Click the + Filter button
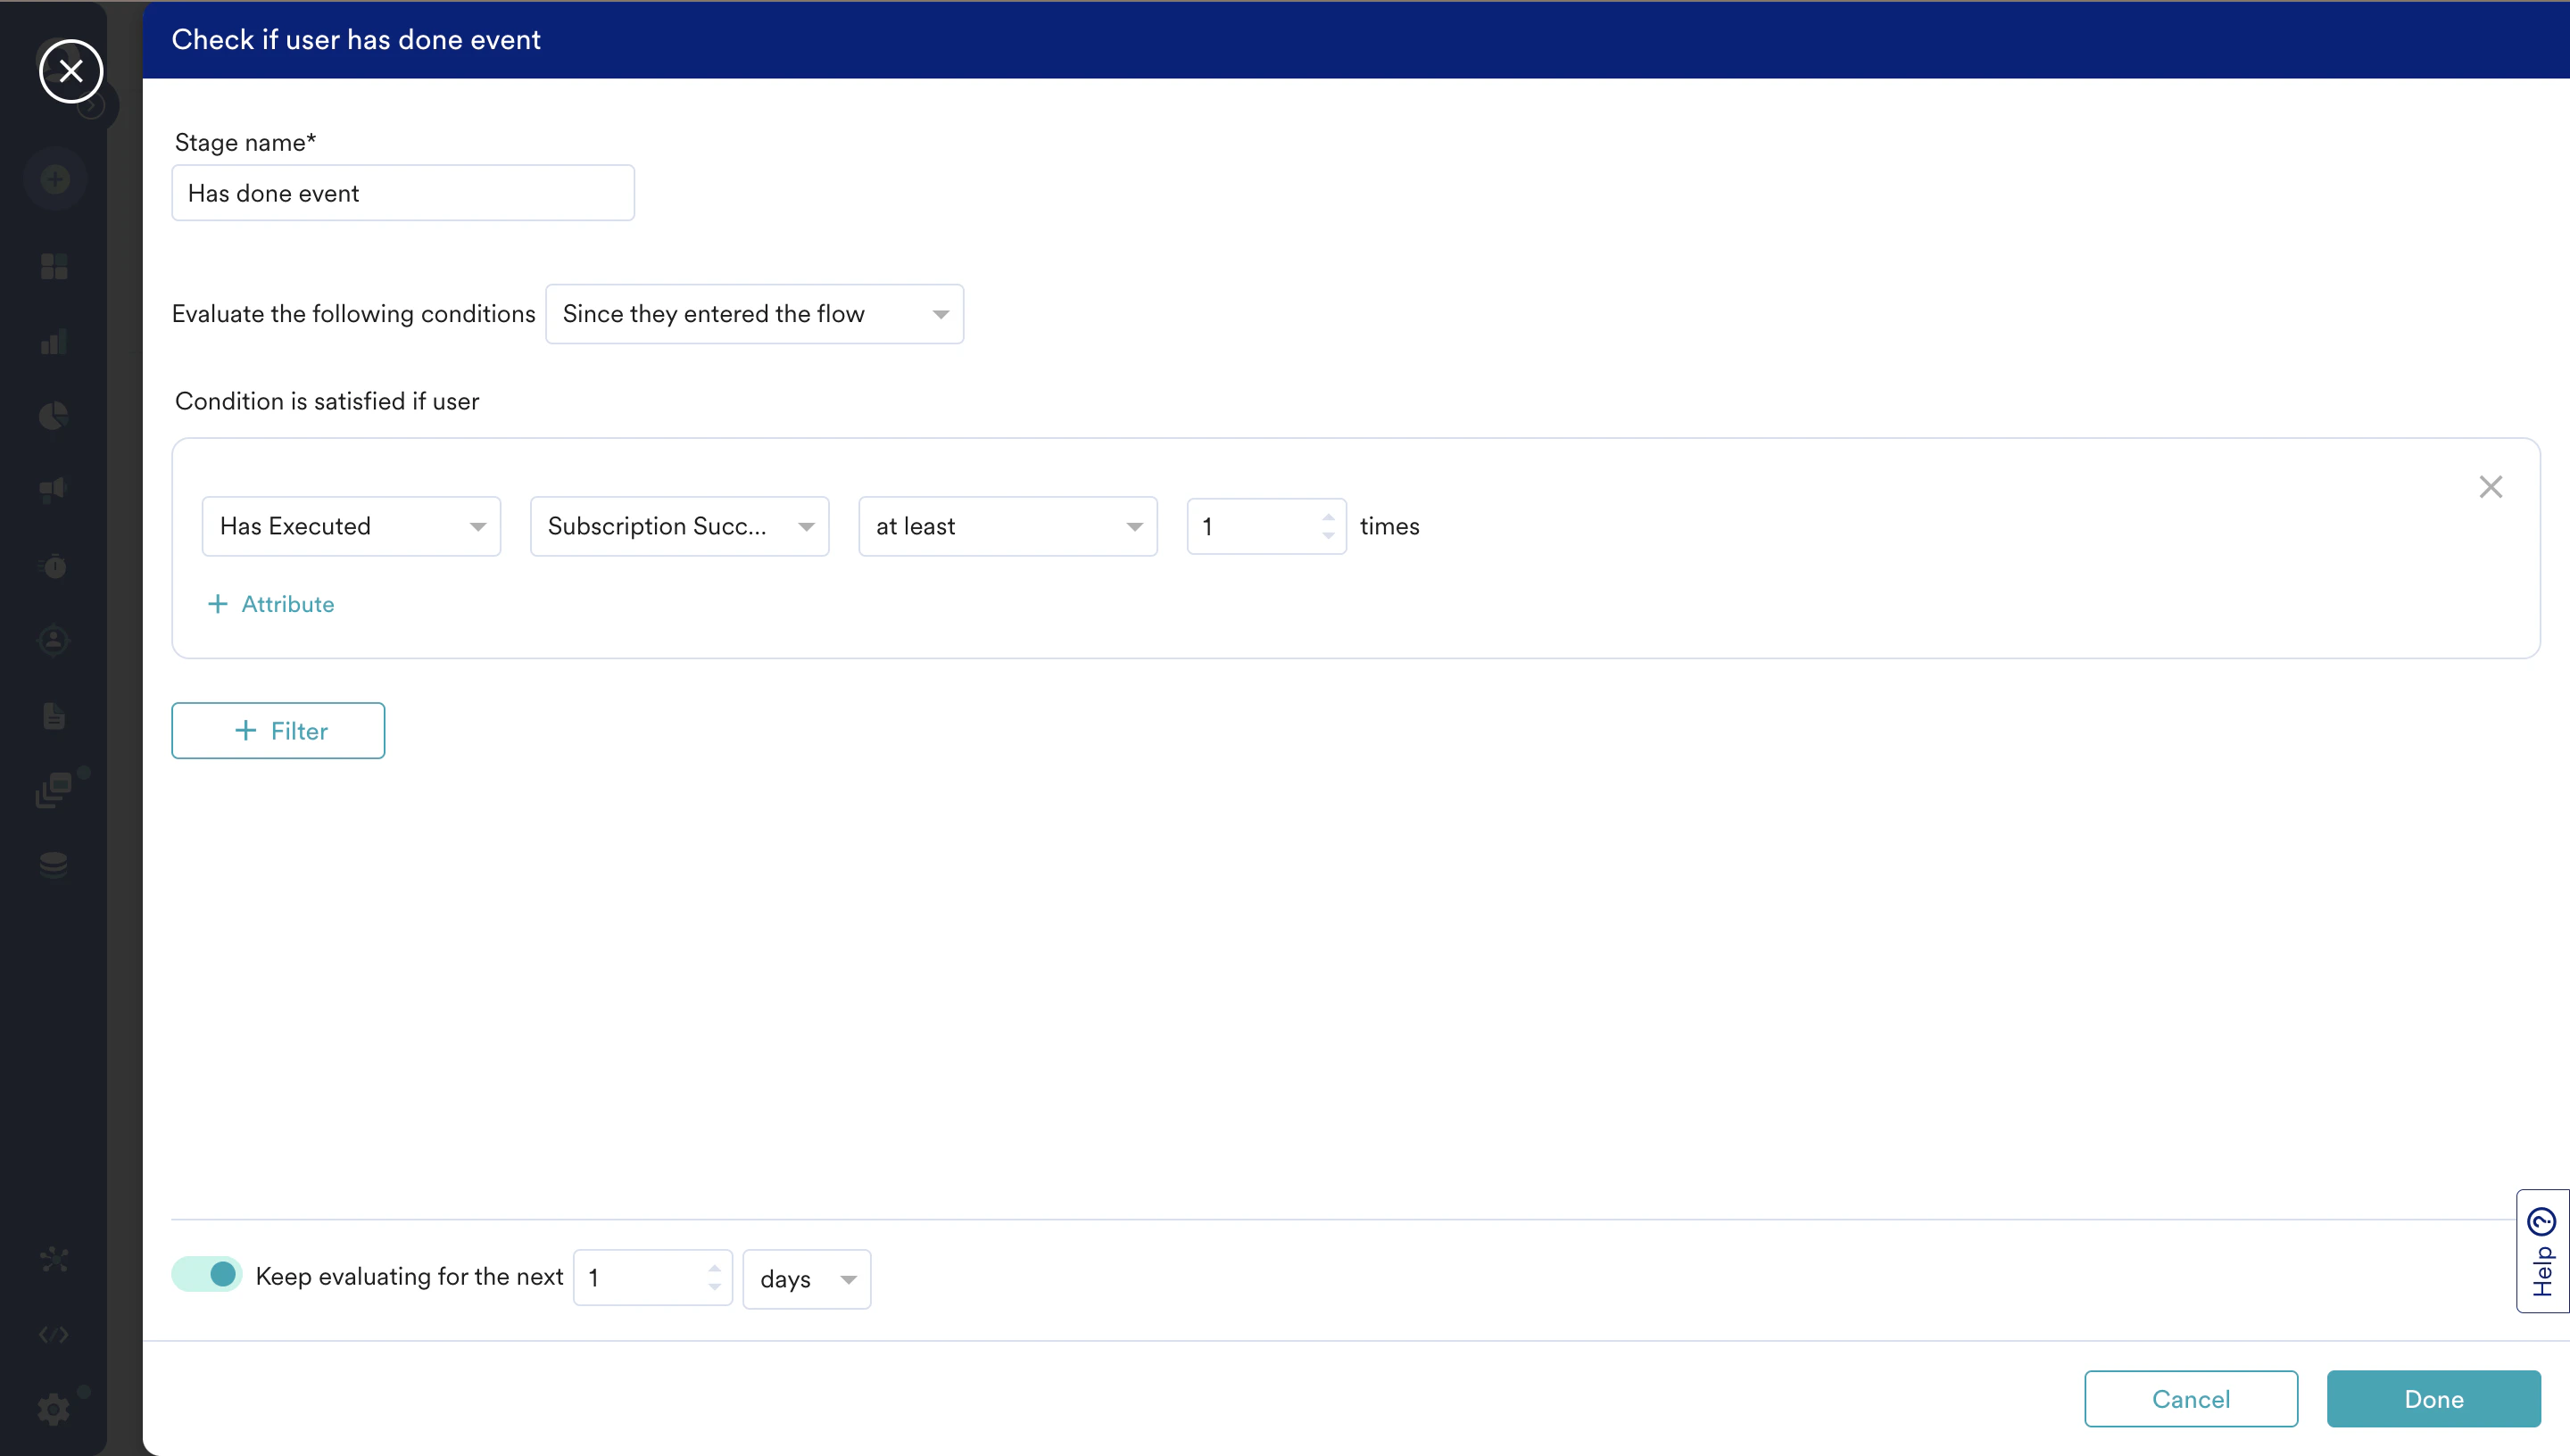The height and width of the screenshot is (1456, 2570). [278, 731]
